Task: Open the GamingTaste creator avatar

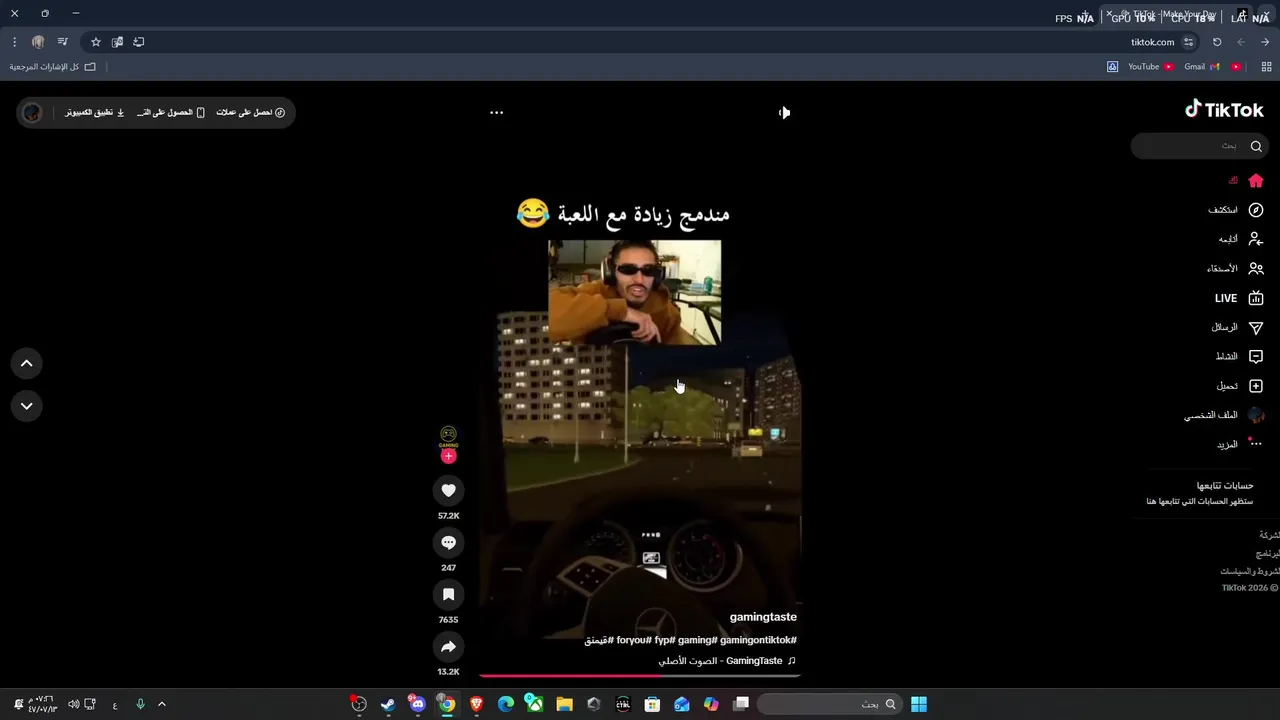Action: (448, 437)
